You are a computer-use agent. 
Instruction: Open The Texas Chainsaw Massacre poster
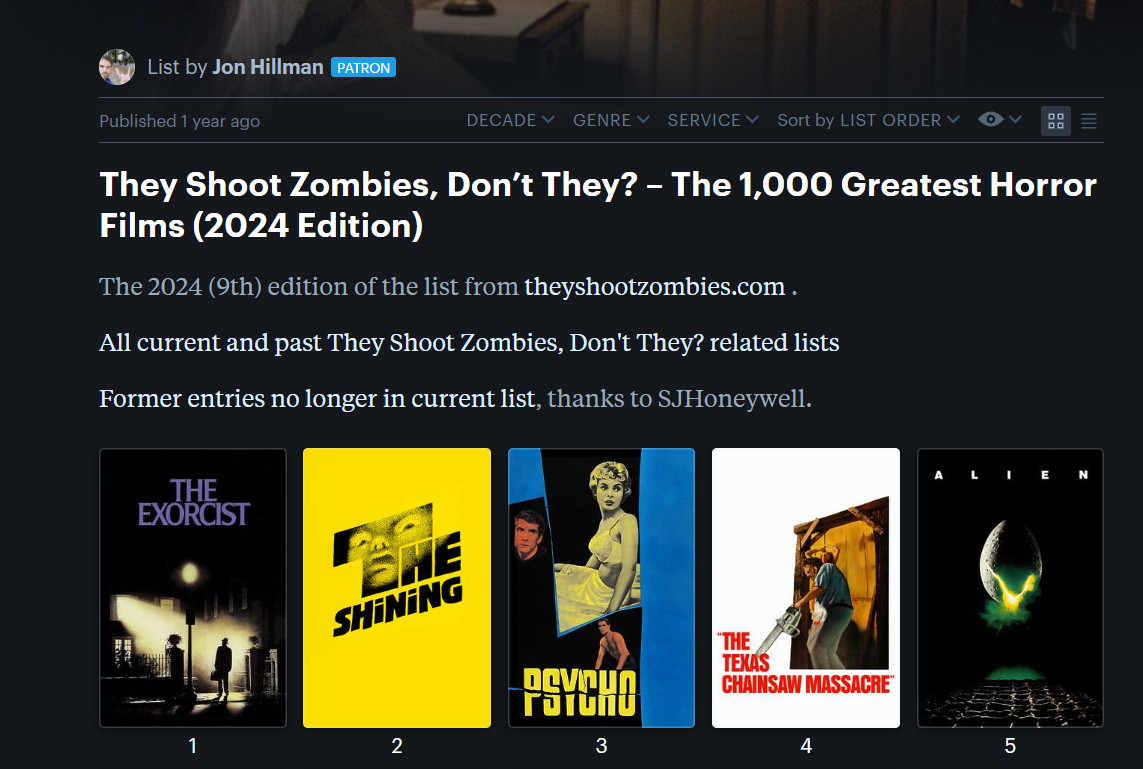[x=805, y=588]
